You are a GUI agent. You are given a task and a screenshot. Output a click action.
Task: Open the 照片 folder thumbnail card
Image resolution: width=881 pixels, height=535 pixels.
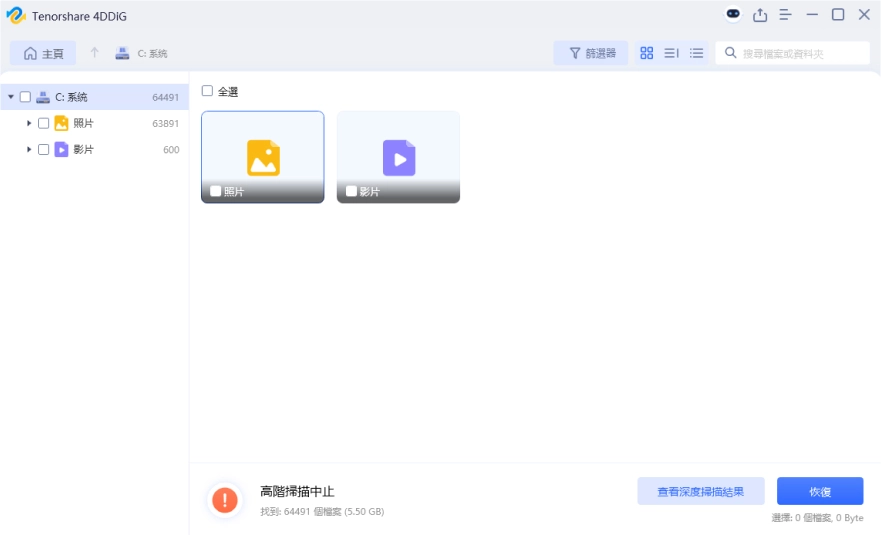point(262,157)
